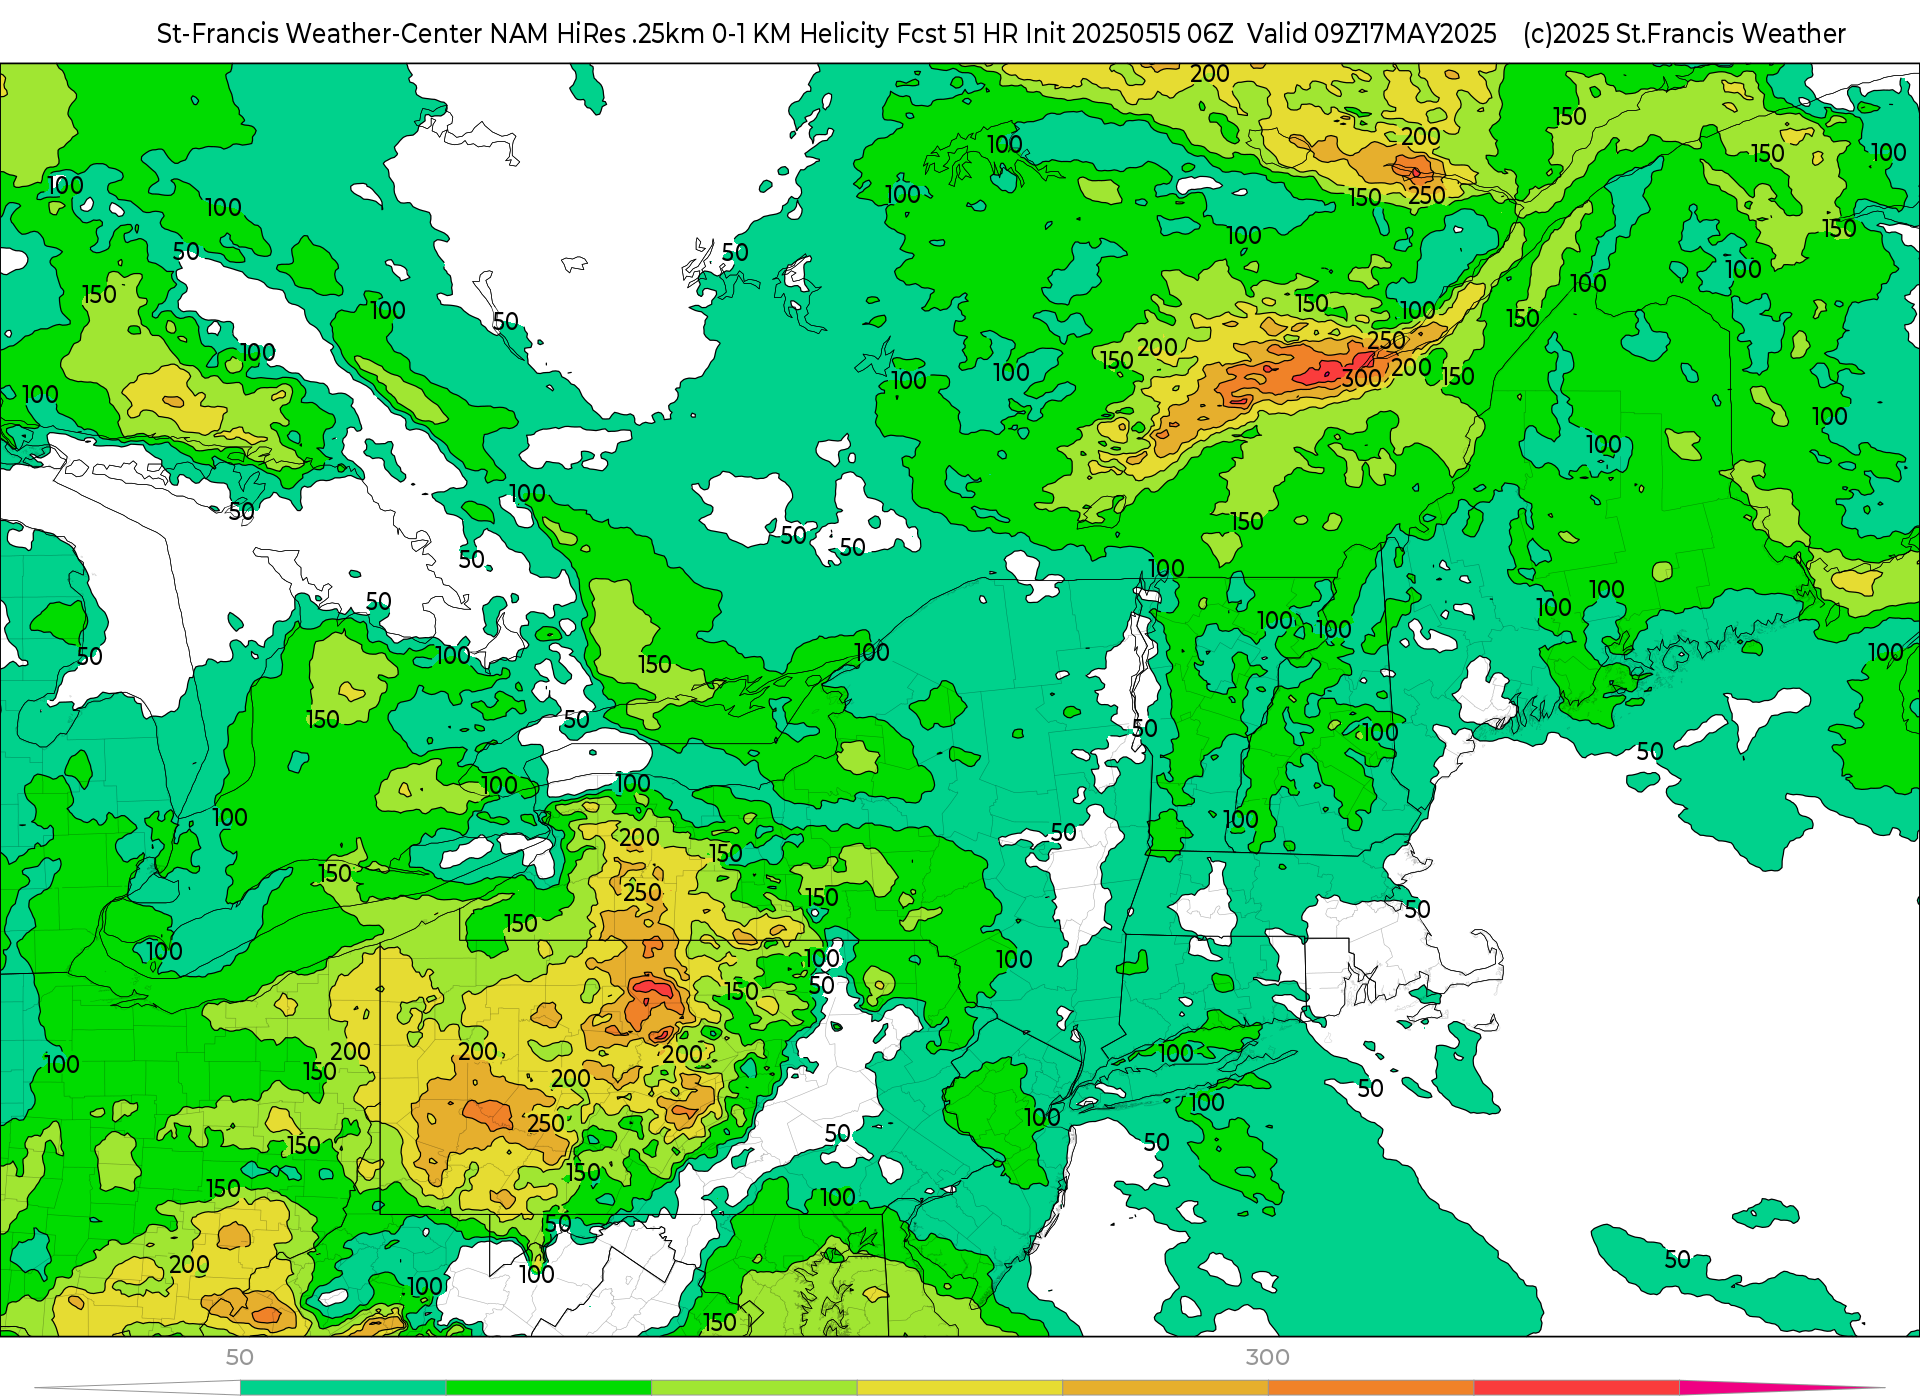Click the magenta arrow end of legend
Image resolution: width=1920 pixels, height=1400 pixels.
(x=1780, y=1387)
